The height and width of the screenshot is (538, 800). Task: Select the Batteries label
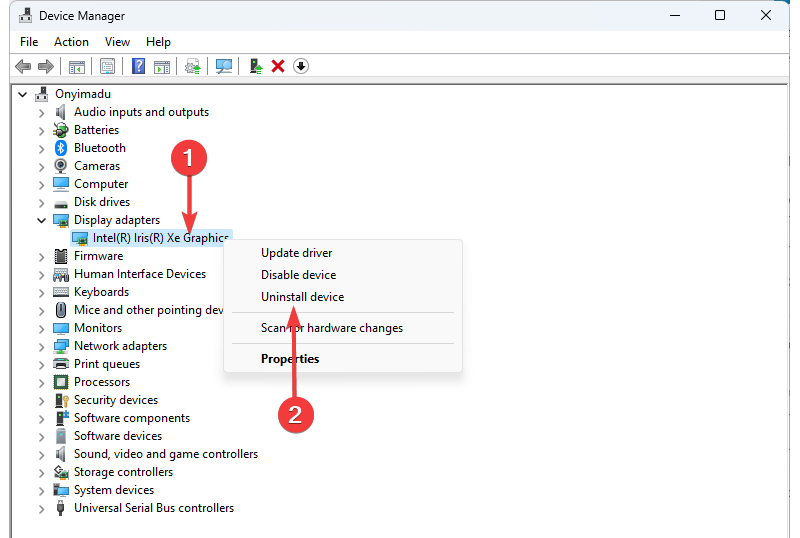click(96, 130)
